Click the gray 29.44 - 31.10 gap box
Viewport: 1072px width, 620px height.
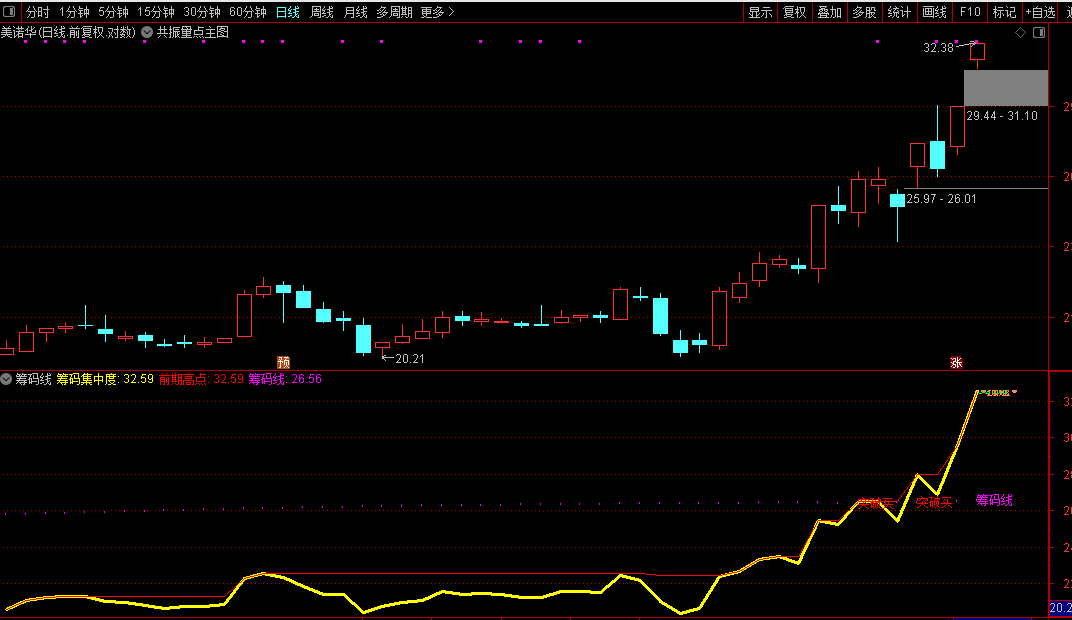tap(1006, 87)
